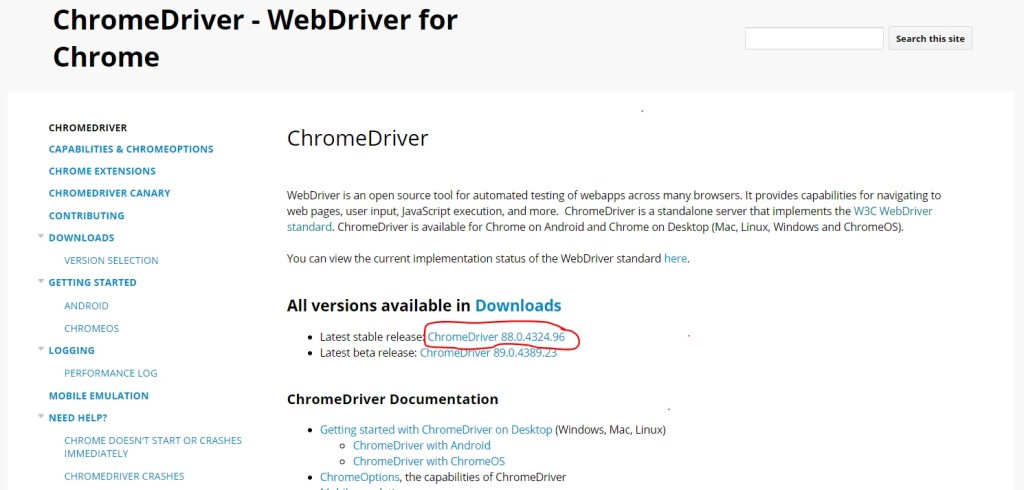1024x490 pixels.
Task: Click 'Latest stable release:' text
Action: click(372, 337)
